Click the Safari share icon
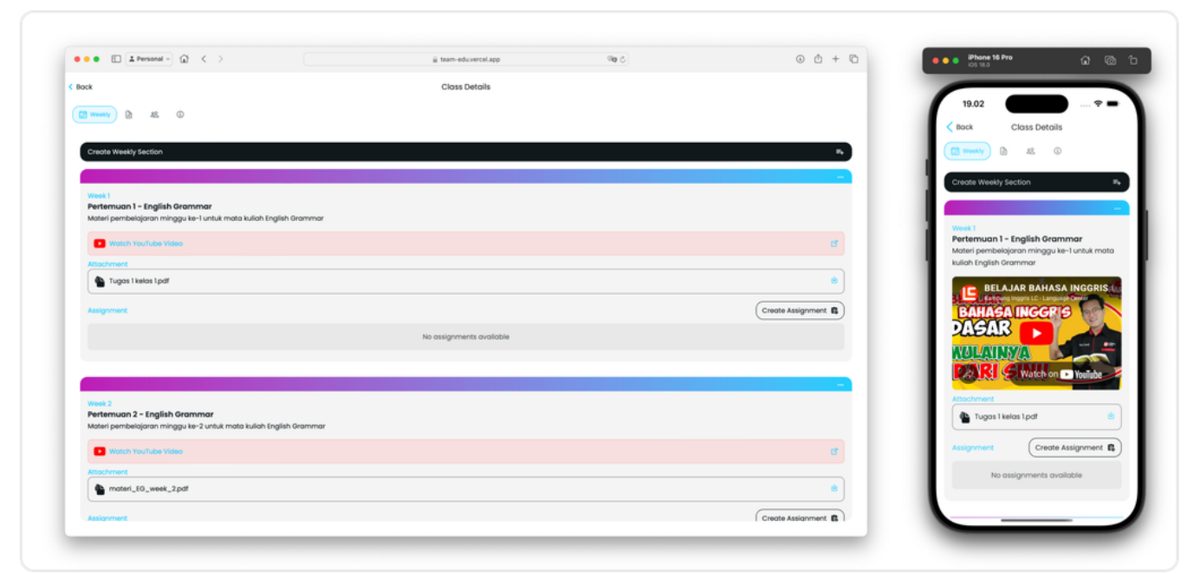 818,59
